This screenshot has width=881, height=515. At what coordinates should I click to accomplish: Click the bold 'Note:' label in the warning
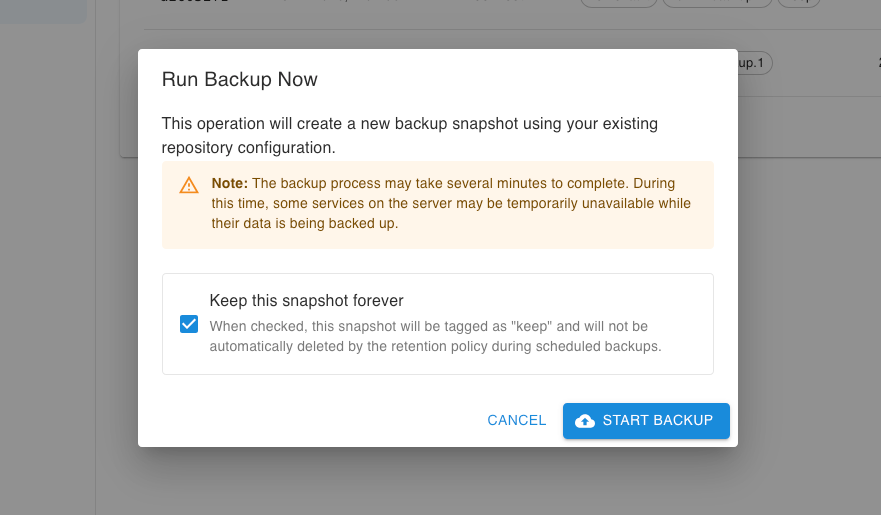[230, 183]
